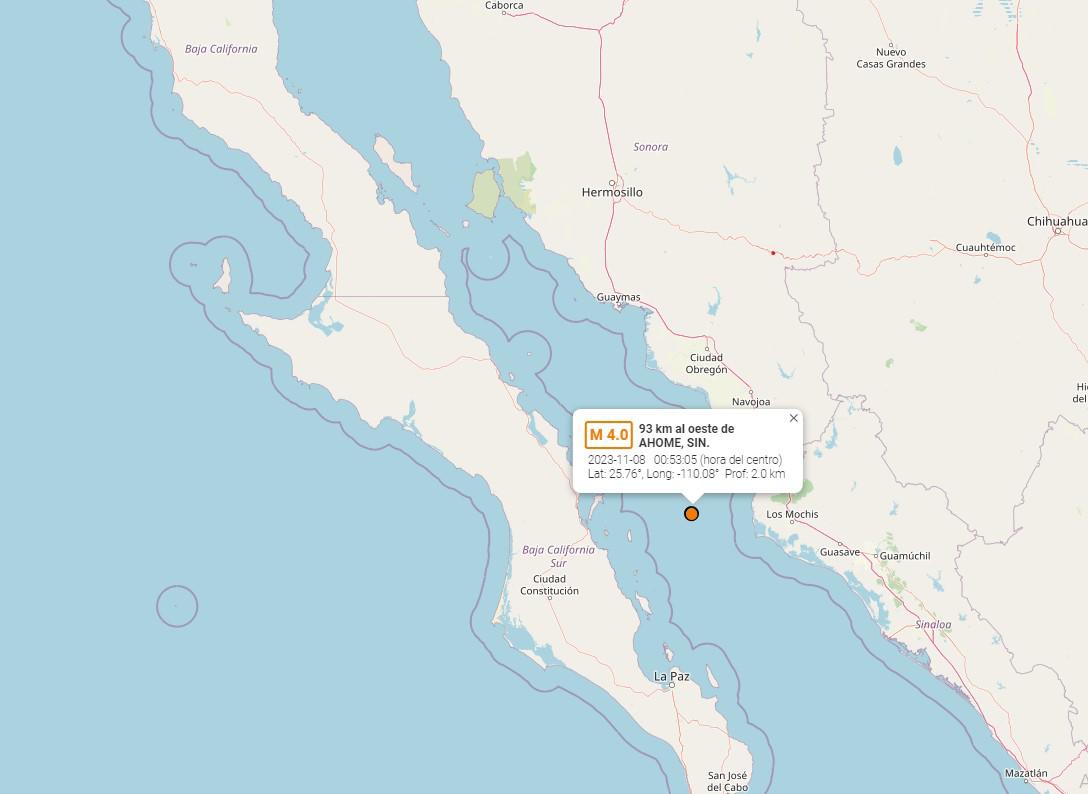Viewport: 1088px width, 794px height.
Task: Close the earthquake info popup
Action: point(794,418)
